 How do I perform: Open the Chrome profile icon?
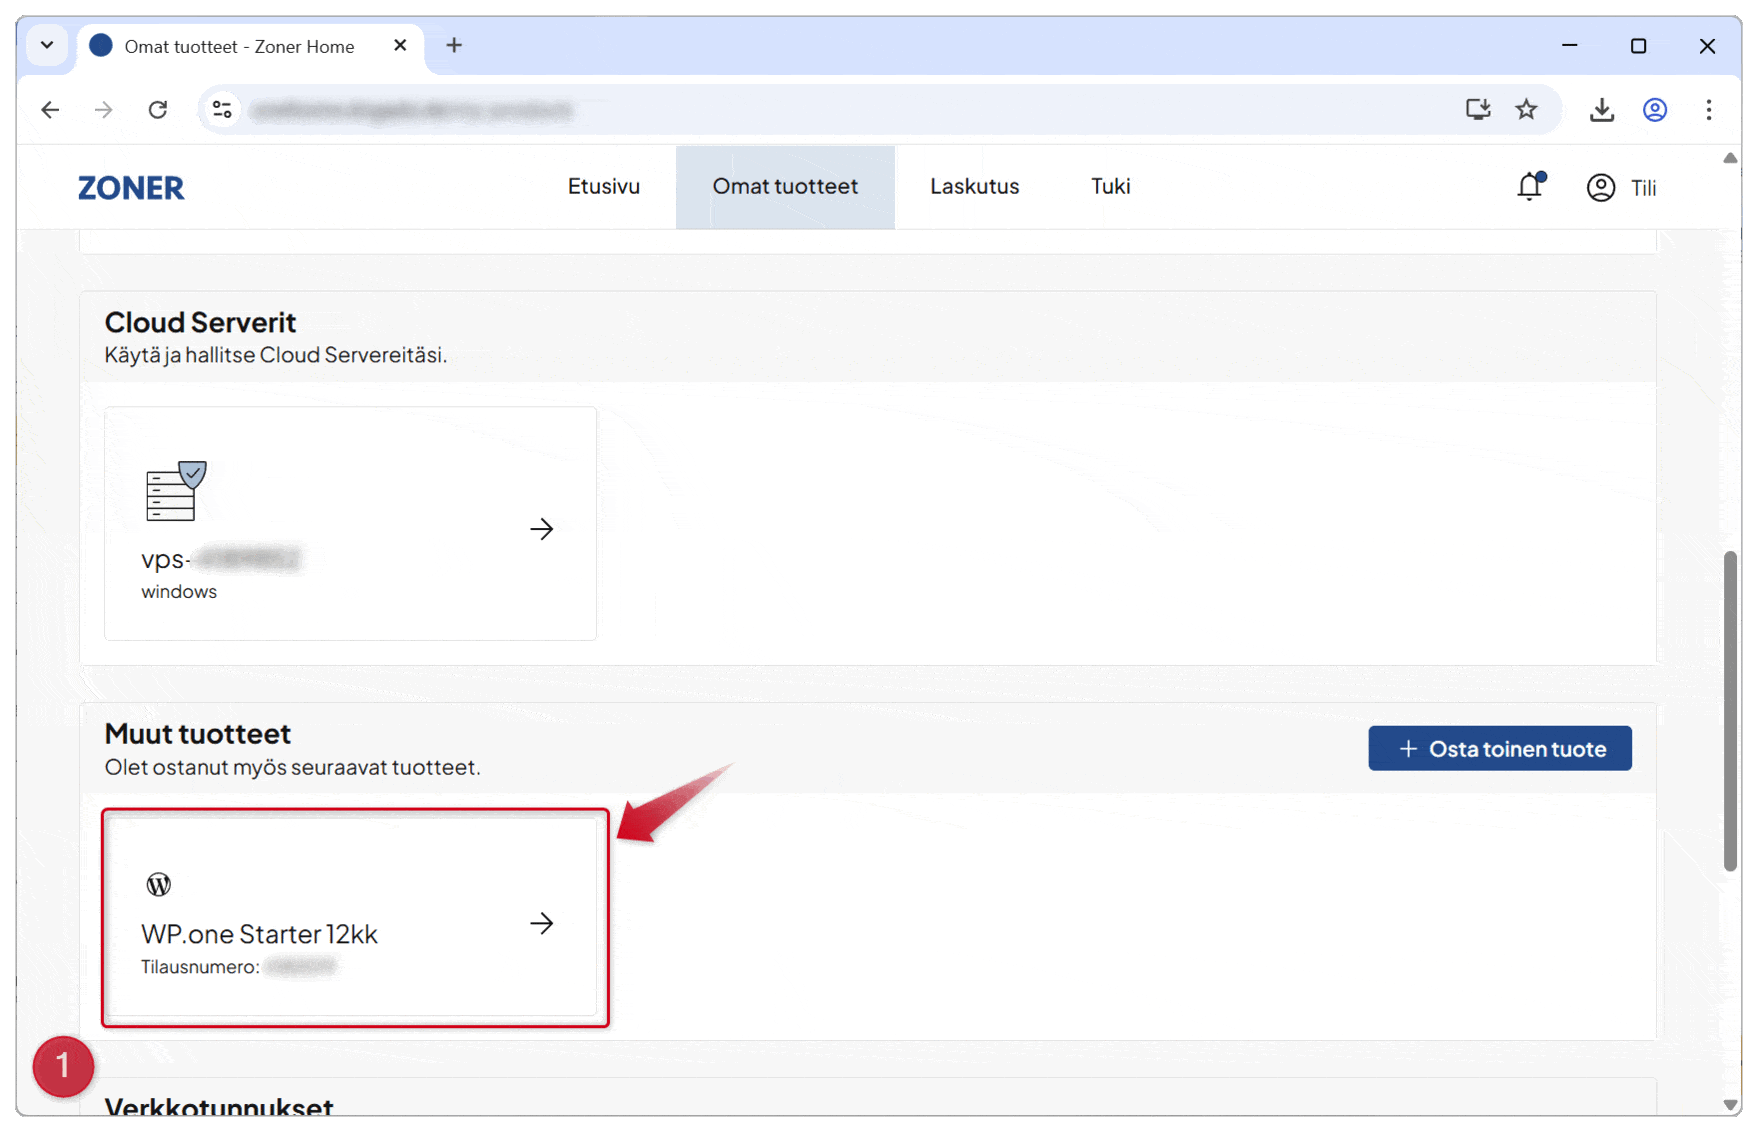pos(1655,110)
